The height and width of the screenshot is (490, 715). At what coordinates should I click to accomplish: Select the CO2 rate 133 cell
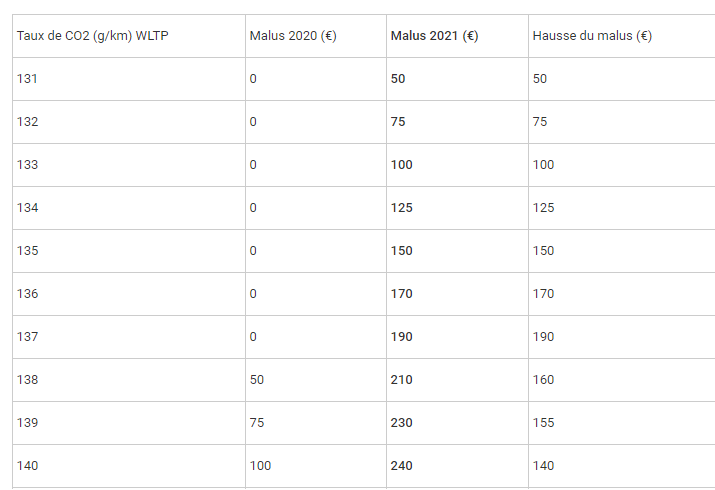tap(27, 165)
